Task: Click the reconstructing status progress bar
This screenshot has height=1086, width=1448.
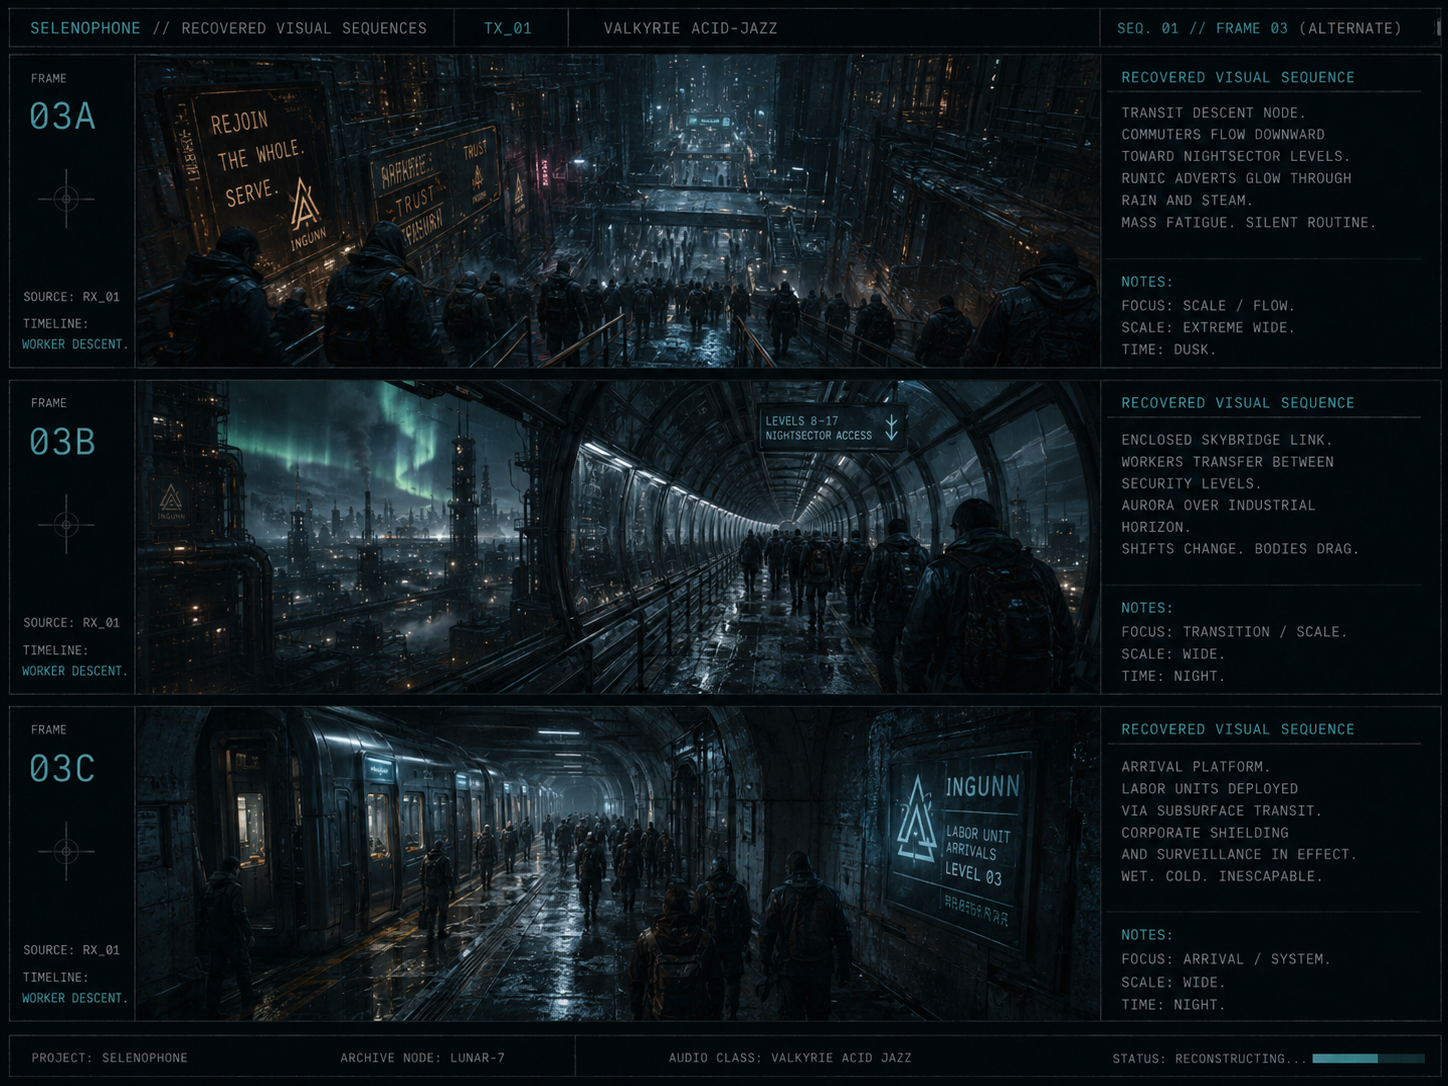Action: coord(1368,1058)
